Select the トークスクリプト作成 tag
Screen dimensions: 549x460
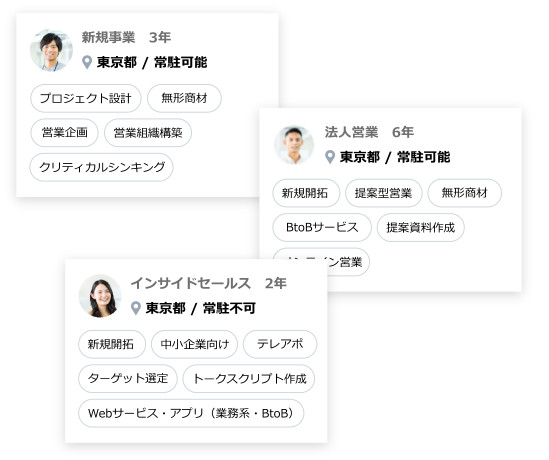(x=249, y=378)
